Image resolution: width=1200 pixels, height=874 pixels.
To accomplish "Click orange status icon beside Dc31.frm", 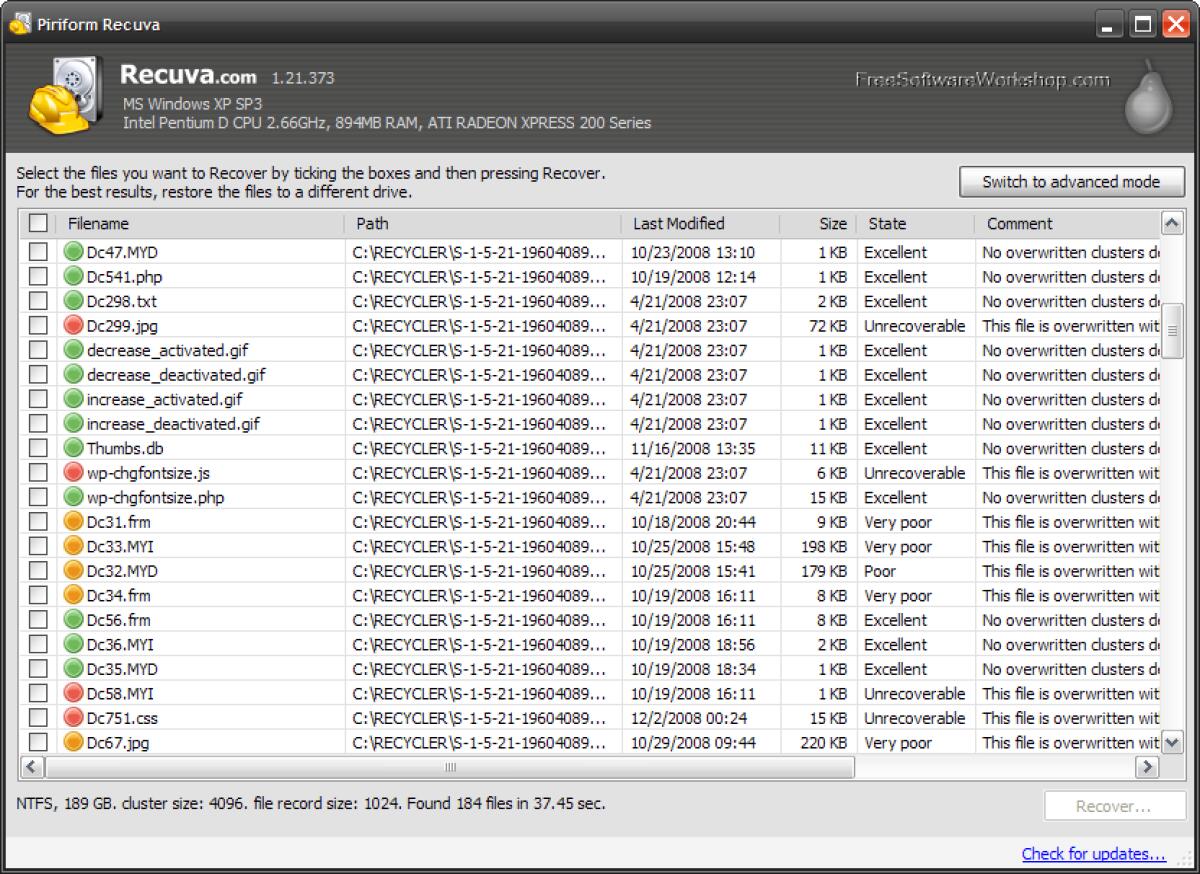I will (x=73, y=522).
